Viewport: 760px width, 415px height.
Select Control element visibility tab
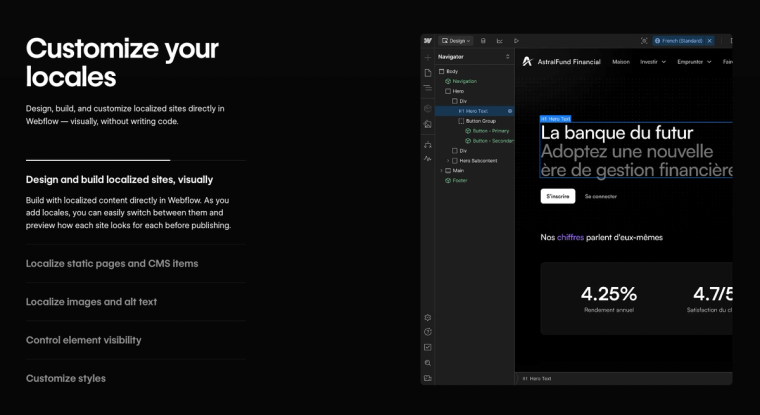(x=83, y=340)
